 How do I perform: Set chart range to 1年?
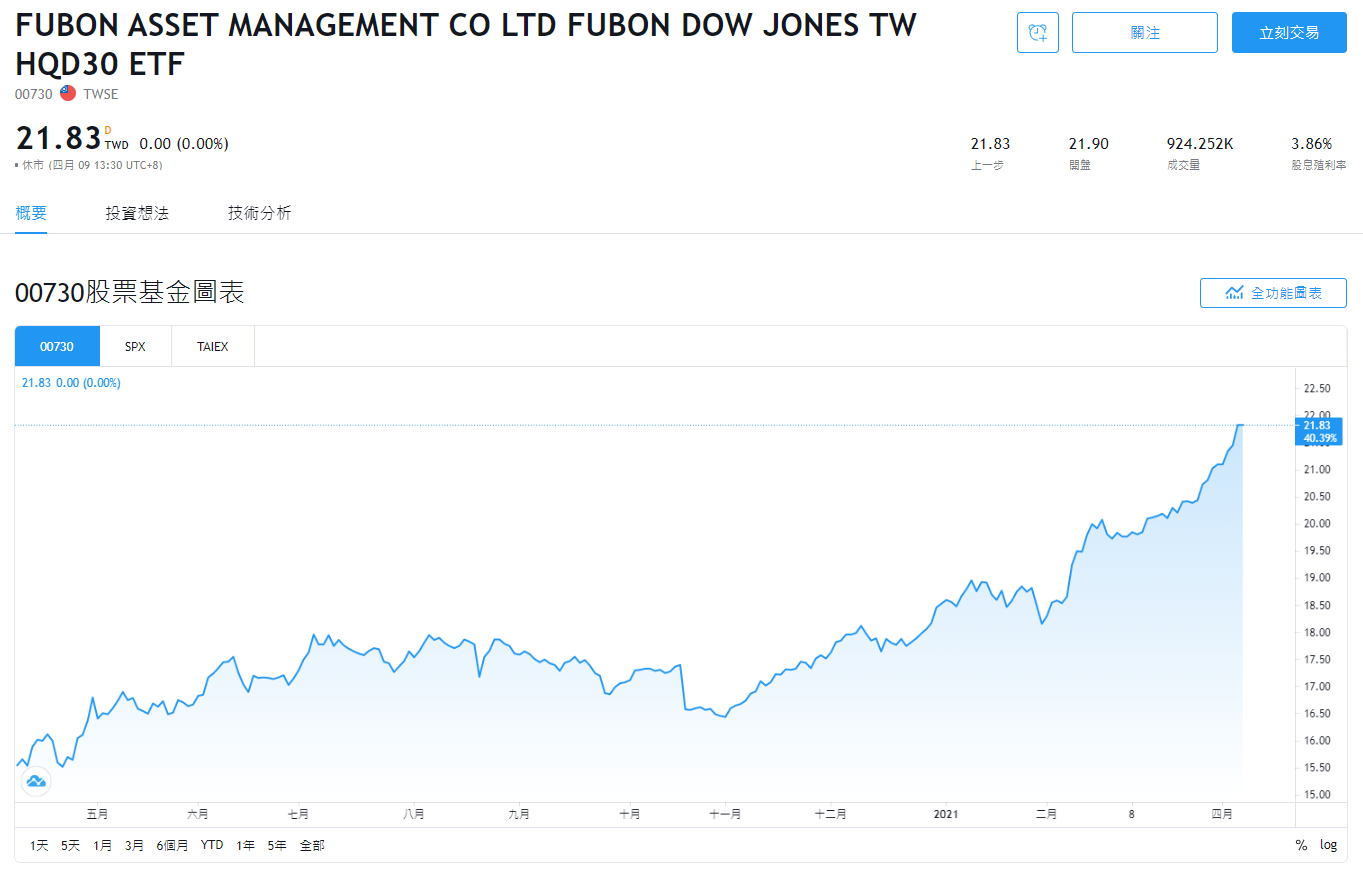point(245,845)
